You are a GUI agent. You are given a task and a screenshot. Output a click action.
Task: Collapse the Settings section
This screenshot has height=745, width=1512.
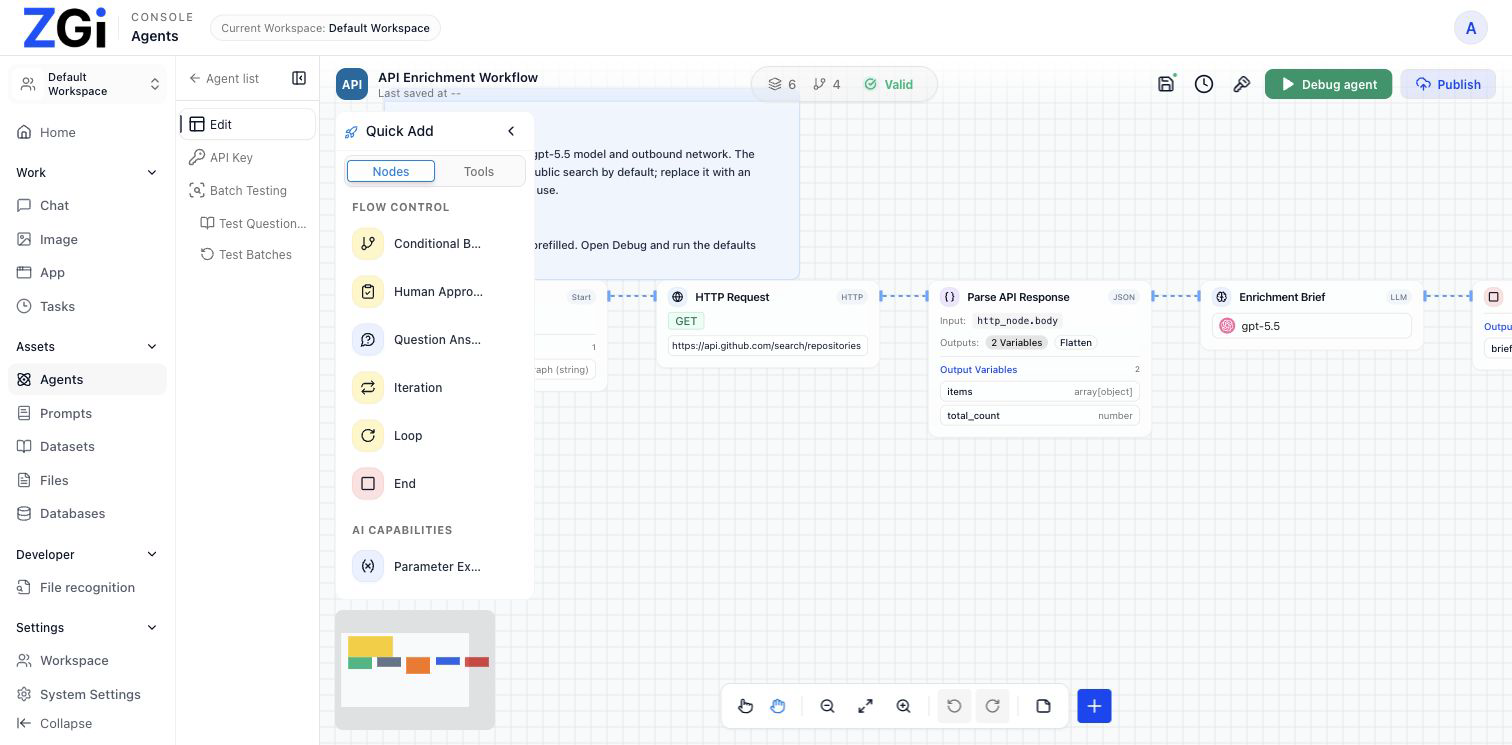(x=152, y=628)
